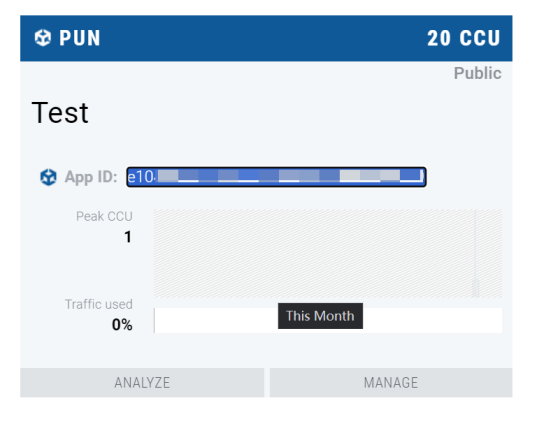Click the Public status label

[x=478, y=73]
